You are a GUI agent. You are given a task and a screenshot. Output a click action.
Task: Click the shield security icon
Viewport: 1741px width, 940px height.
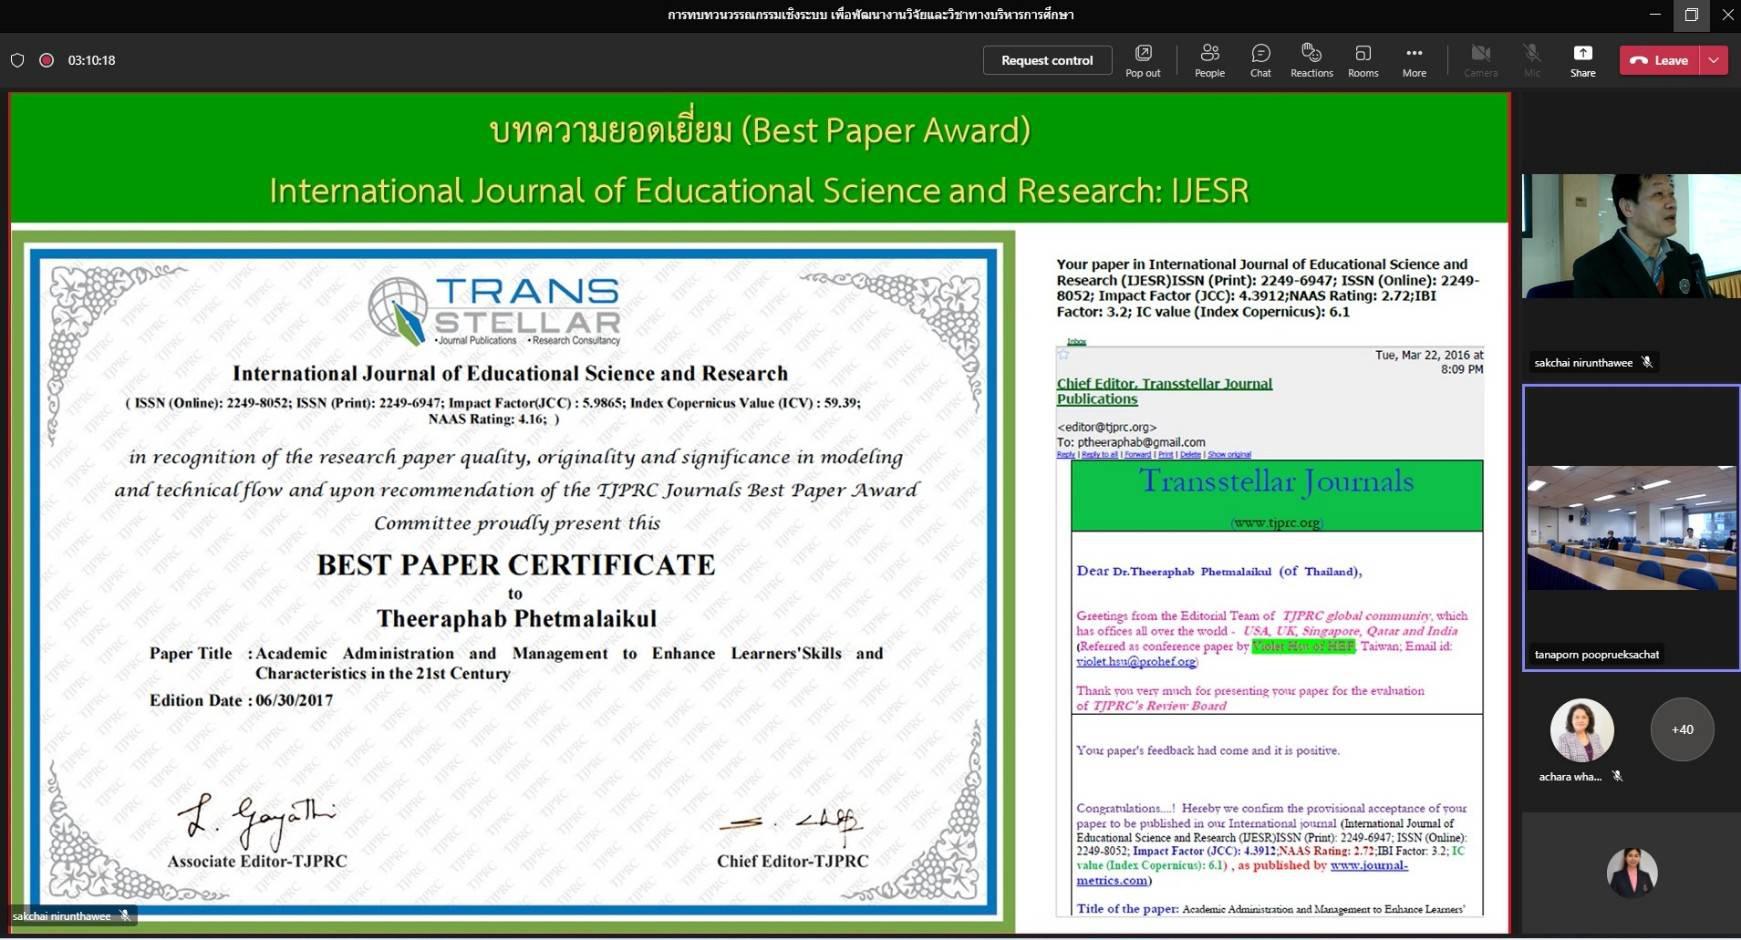[x=17, y=60]
